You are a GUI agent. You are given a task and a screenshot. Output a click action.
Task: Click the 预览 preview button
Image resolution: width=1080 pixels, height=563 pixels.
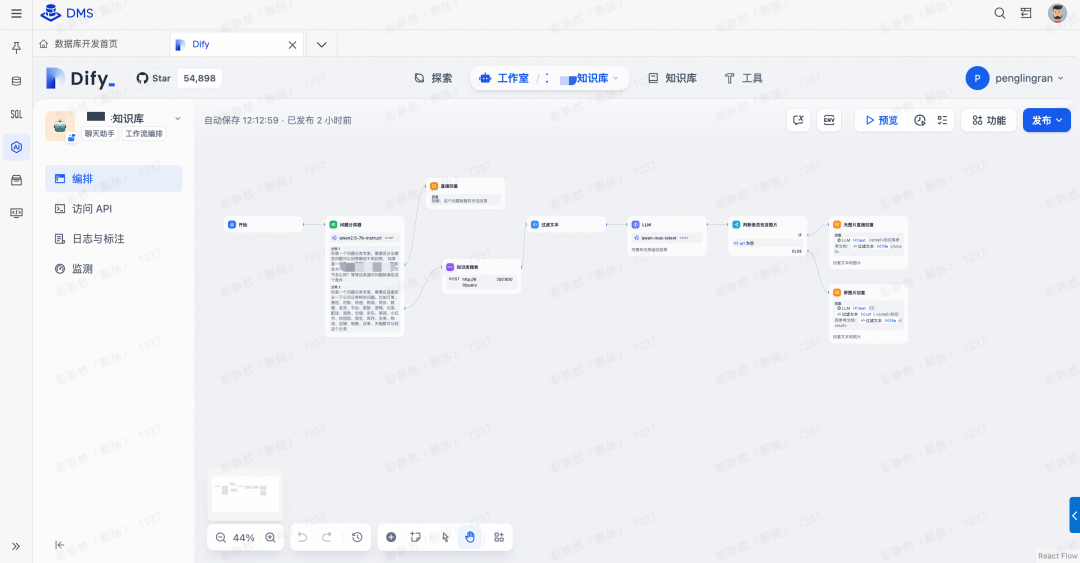[x=882, y=120]
